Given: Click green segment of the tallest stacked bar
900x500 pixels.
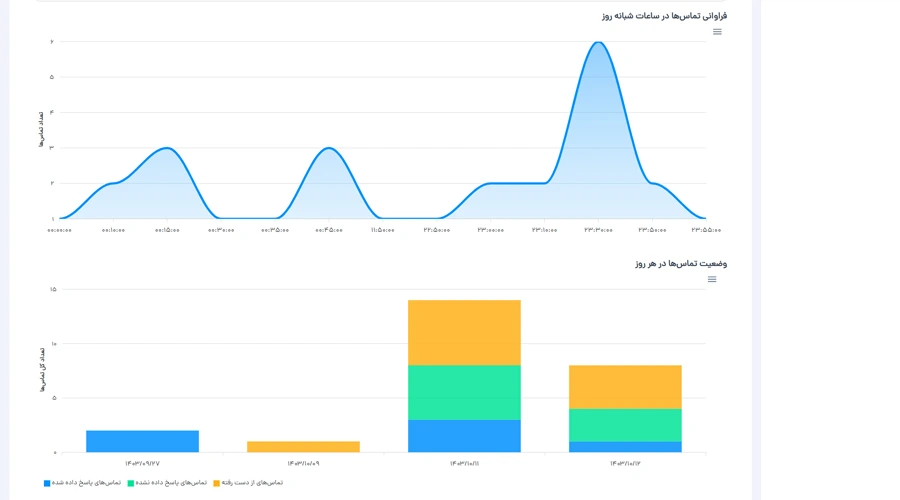Looking at the screenshot, I should click(464, 392).
